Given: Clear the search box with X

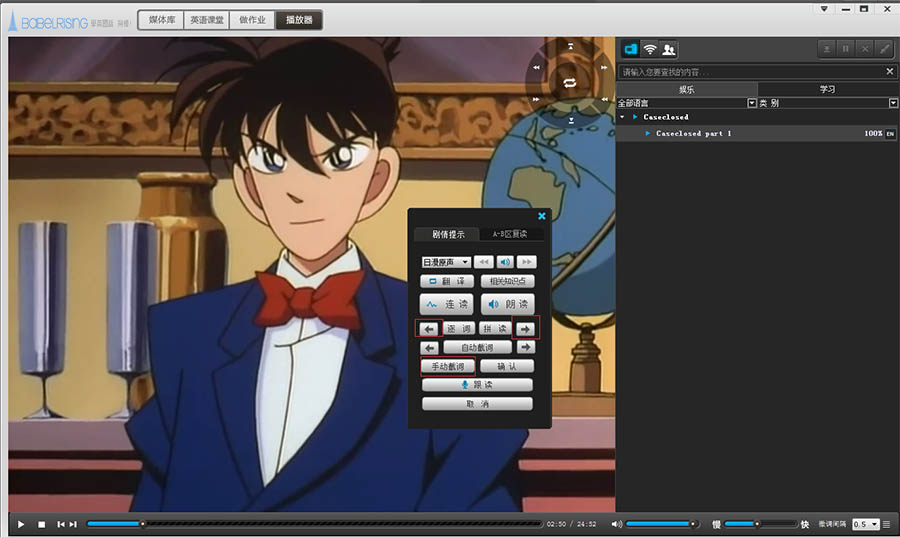Looking at the screenshot, I should (x=890, y=72).
